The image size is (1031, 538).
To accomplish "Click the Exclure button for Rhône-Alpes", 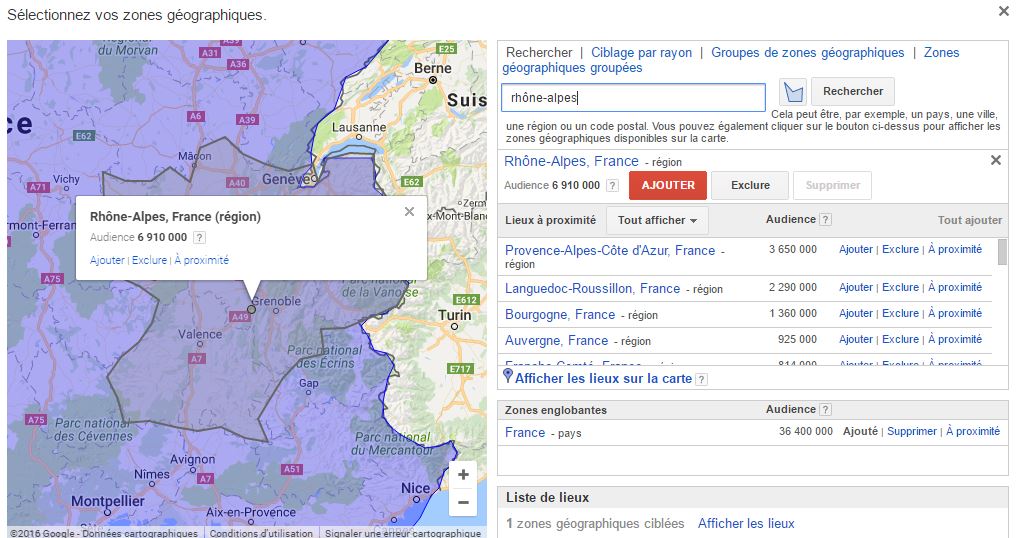I will [x=750, y=185].
